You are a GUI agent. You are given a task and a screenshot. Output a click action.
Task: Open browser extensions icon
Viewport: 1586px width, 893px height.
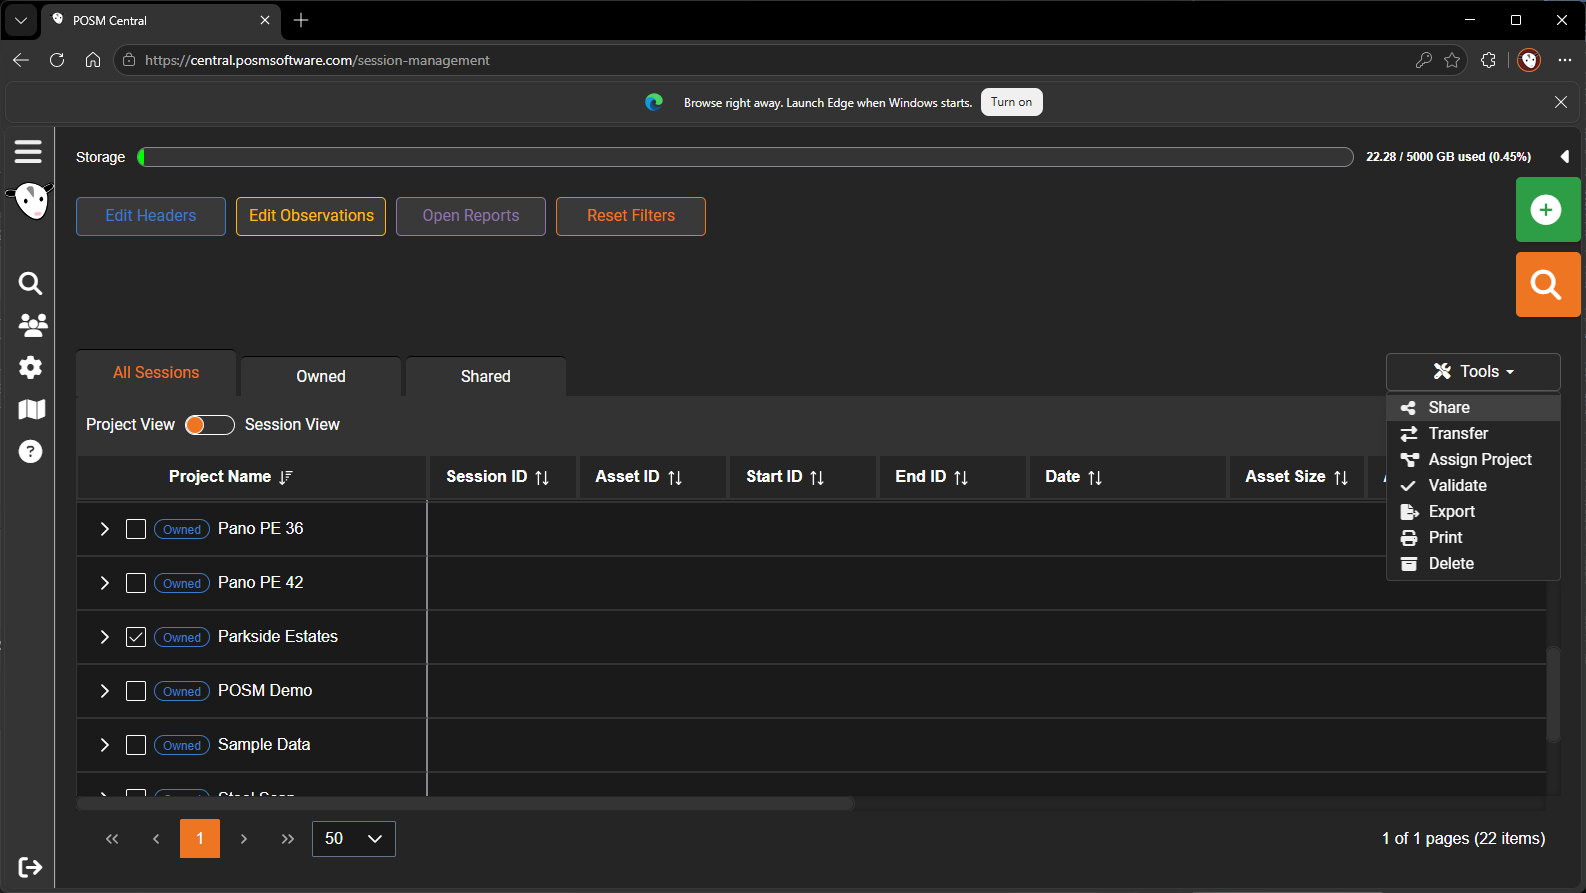pyautogui.click(x=1488, y=60)
